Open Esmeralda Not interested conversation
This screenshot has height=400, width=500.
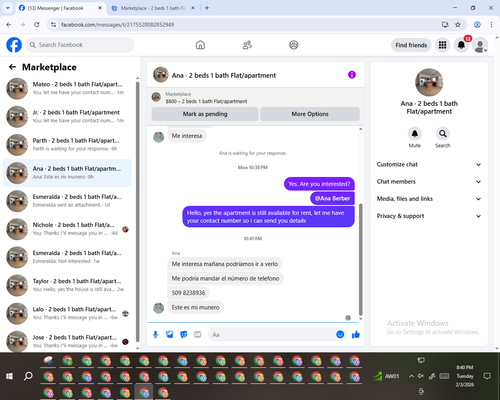(x=67, y=257)
